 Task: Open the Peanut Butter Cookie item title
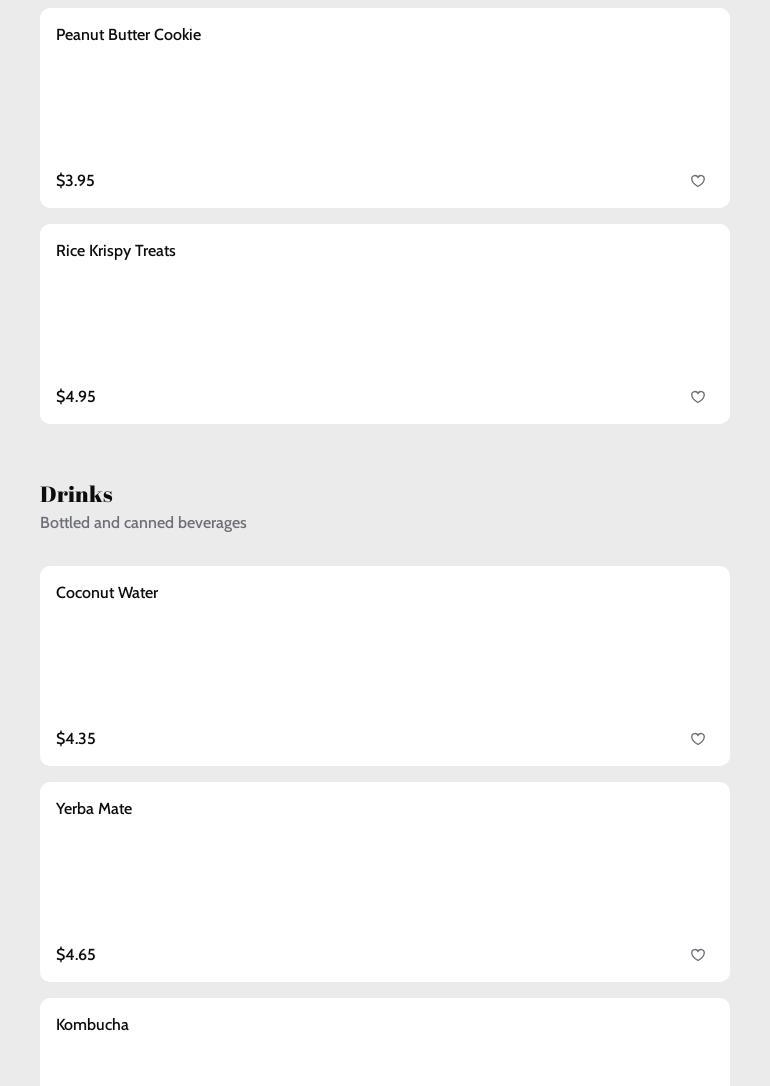pyautogui.click(x=128, y=35)
